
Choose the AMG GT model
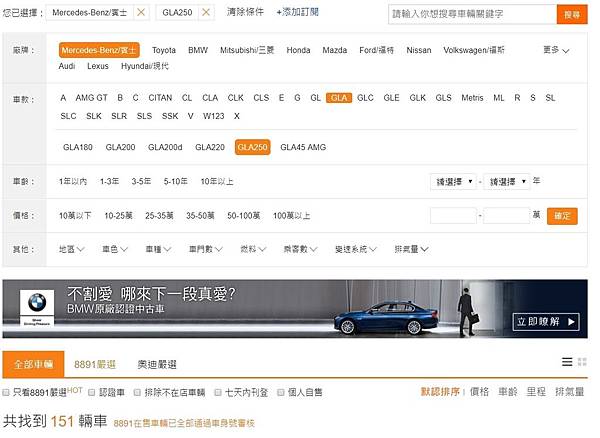(x=91, y=98)
